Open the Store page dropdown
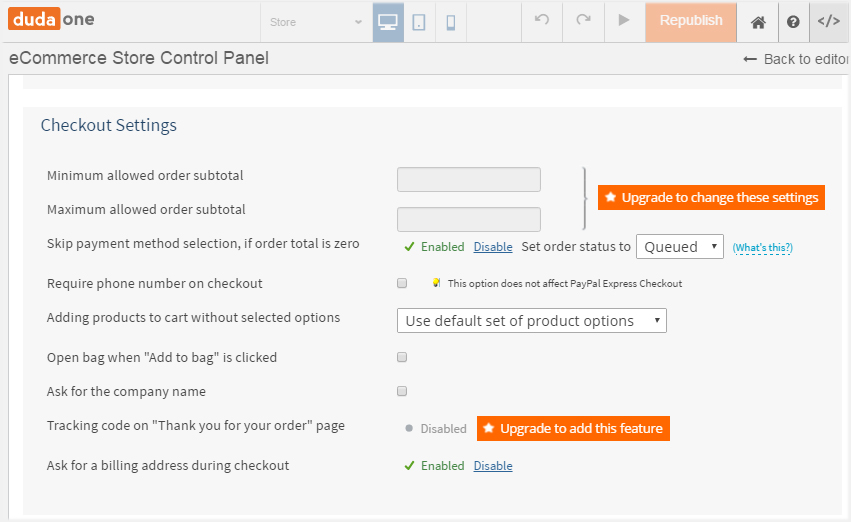Image resolution: width=851 pixels, height=522 pixels. coord(315,22)
